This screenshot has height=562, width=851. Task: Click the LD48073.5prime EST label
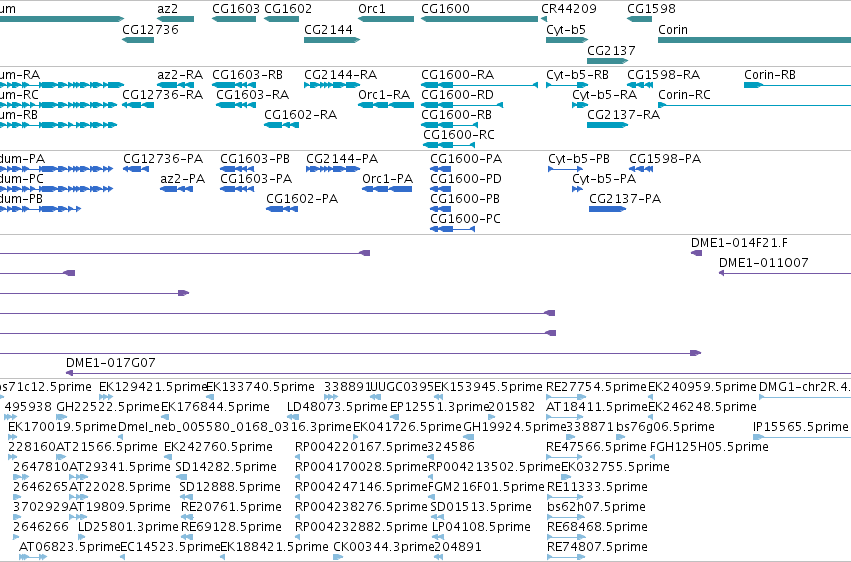[x=337, y=407]
